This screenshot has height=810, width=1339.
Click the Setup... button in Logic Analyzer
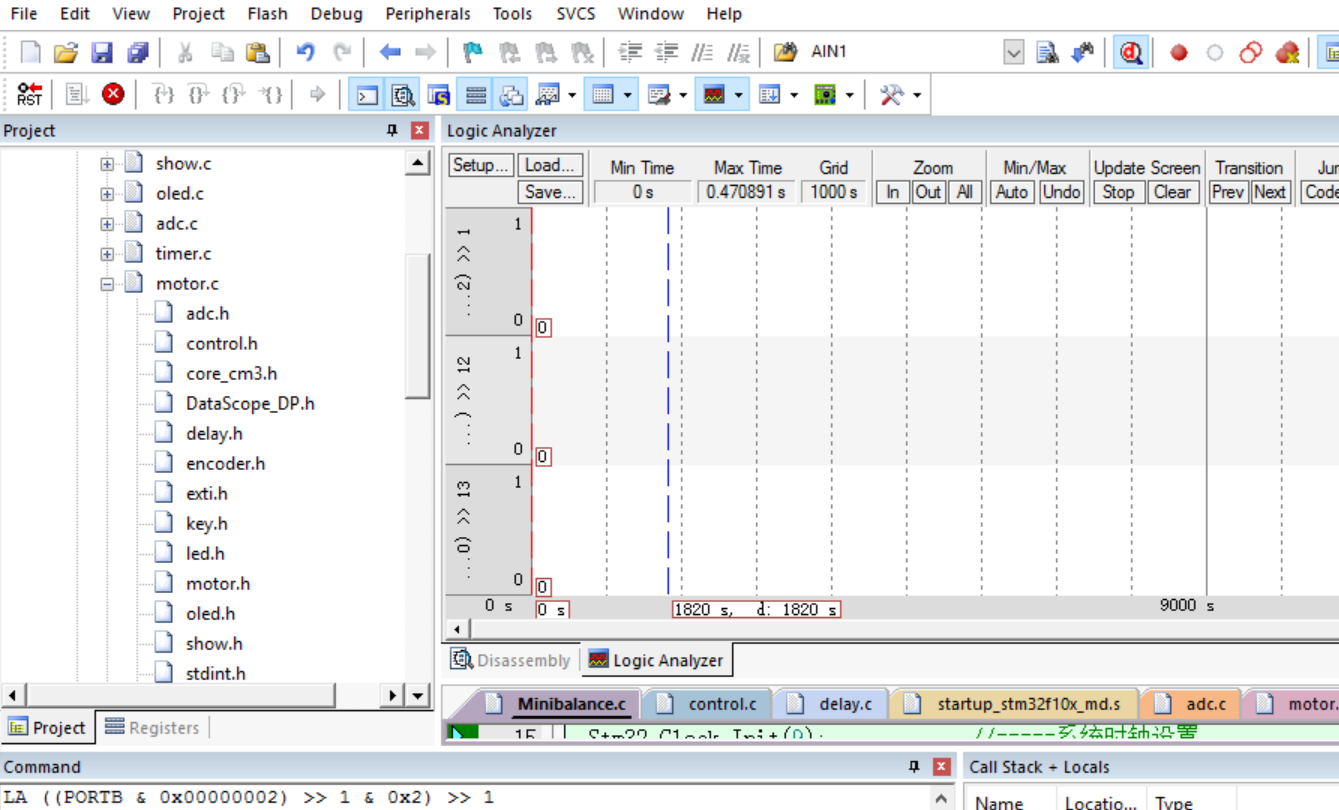tap(481, 166)
